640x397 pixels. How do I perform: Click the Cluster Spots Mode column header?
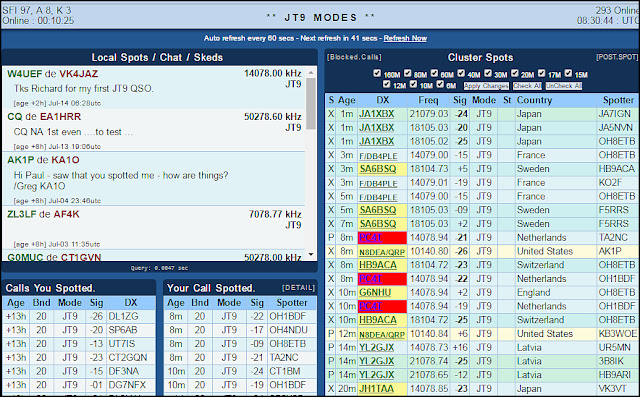[484, 100]
